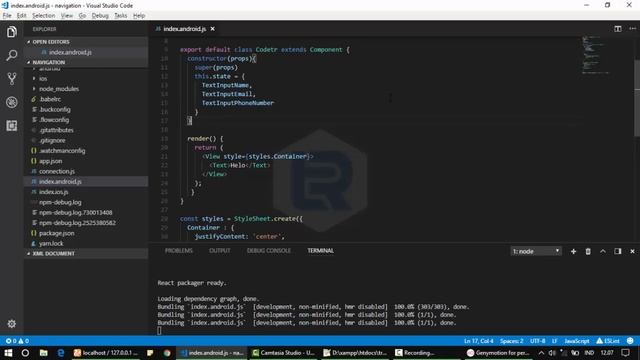Switch to the Debug Console tab

pyautogui.click(x=269, y=251)
